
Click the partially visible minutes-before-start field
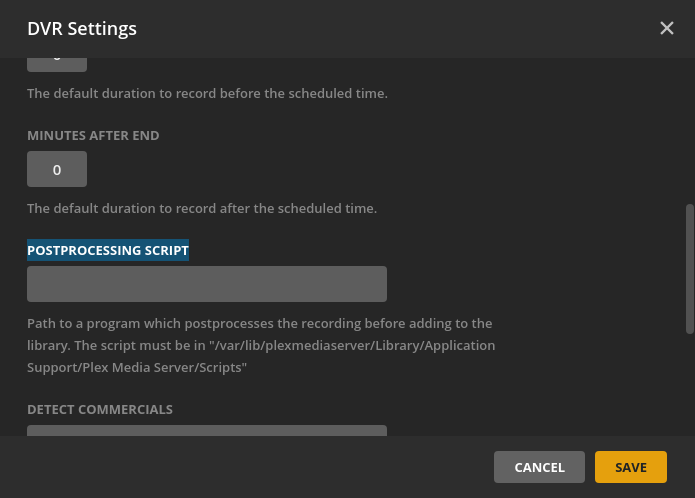[57, 62]
